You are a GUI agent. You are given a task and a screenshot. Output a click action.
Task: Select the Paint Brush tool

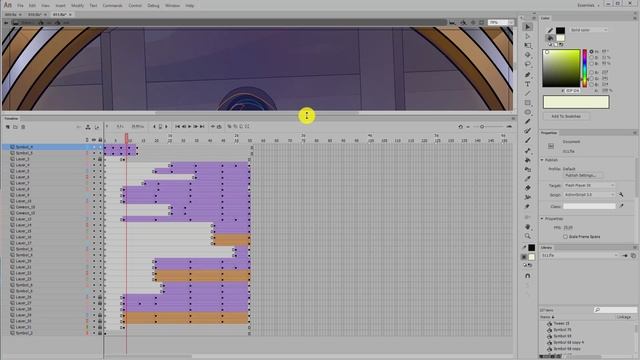pos(527,131)
